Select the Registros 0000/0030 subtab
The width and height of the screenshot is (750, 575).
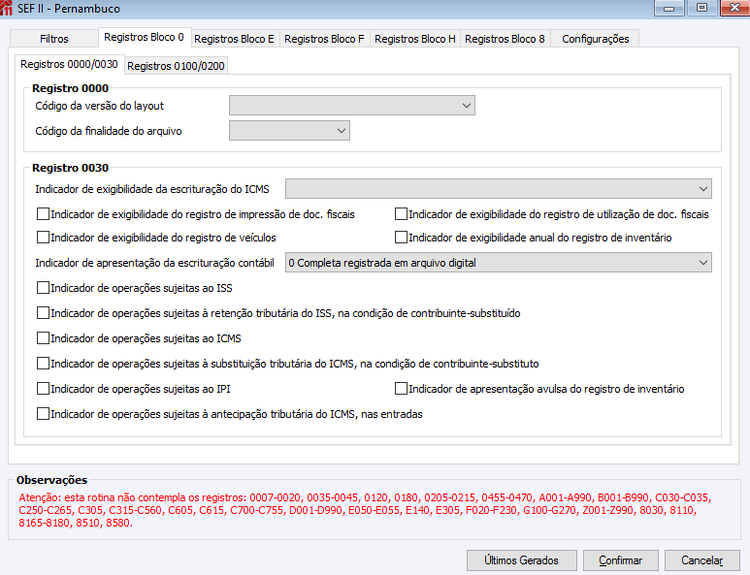pos(69,64)
